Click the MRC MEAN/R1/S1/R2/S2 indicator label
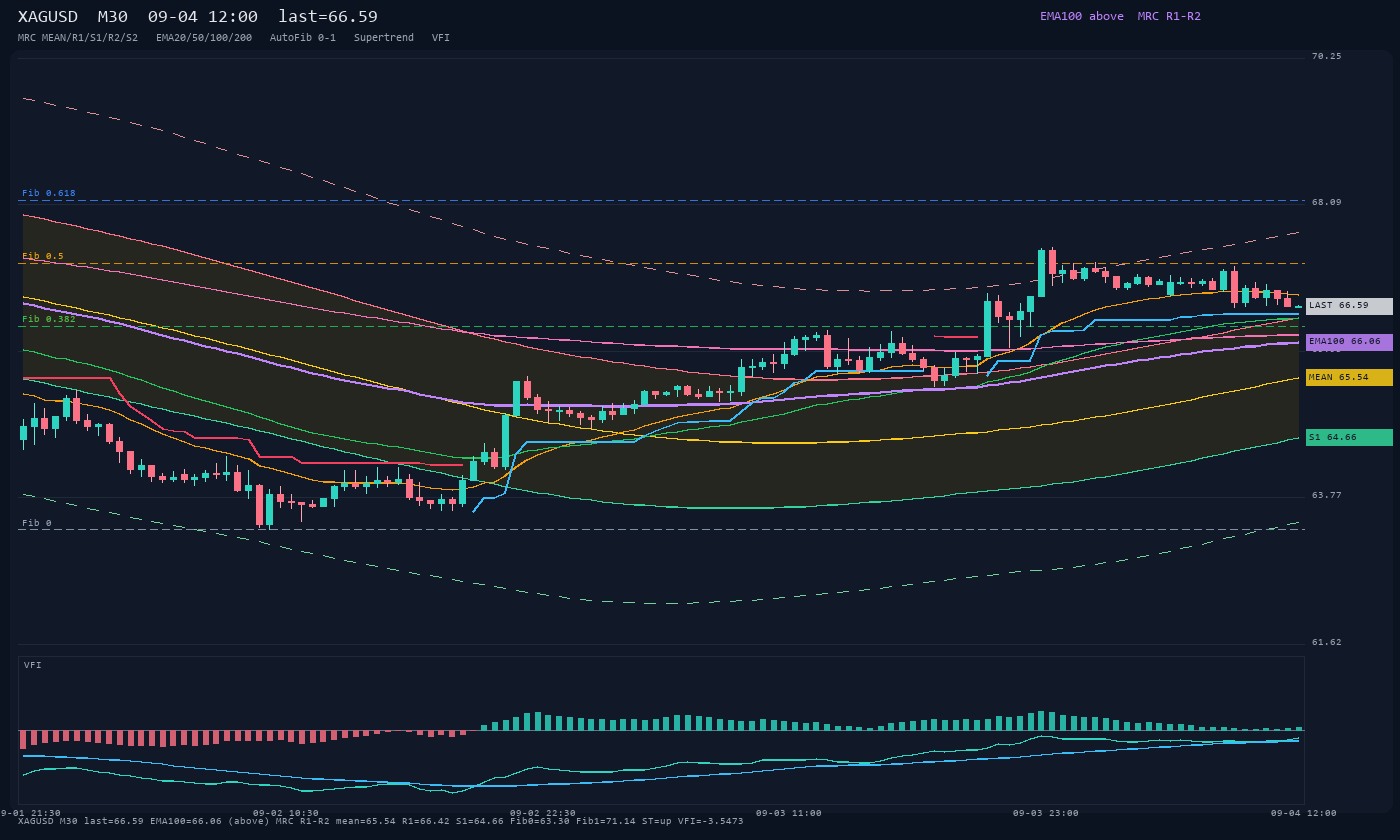The image size is (1400, 840). coord(78,38)
